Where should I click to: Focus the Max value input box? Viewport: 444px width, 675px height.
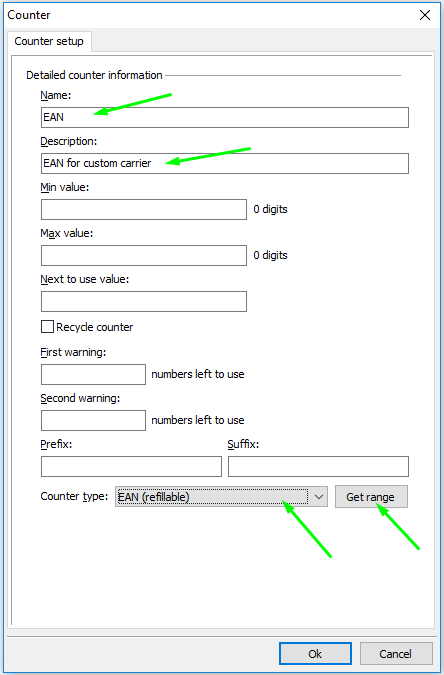[144, 255]
